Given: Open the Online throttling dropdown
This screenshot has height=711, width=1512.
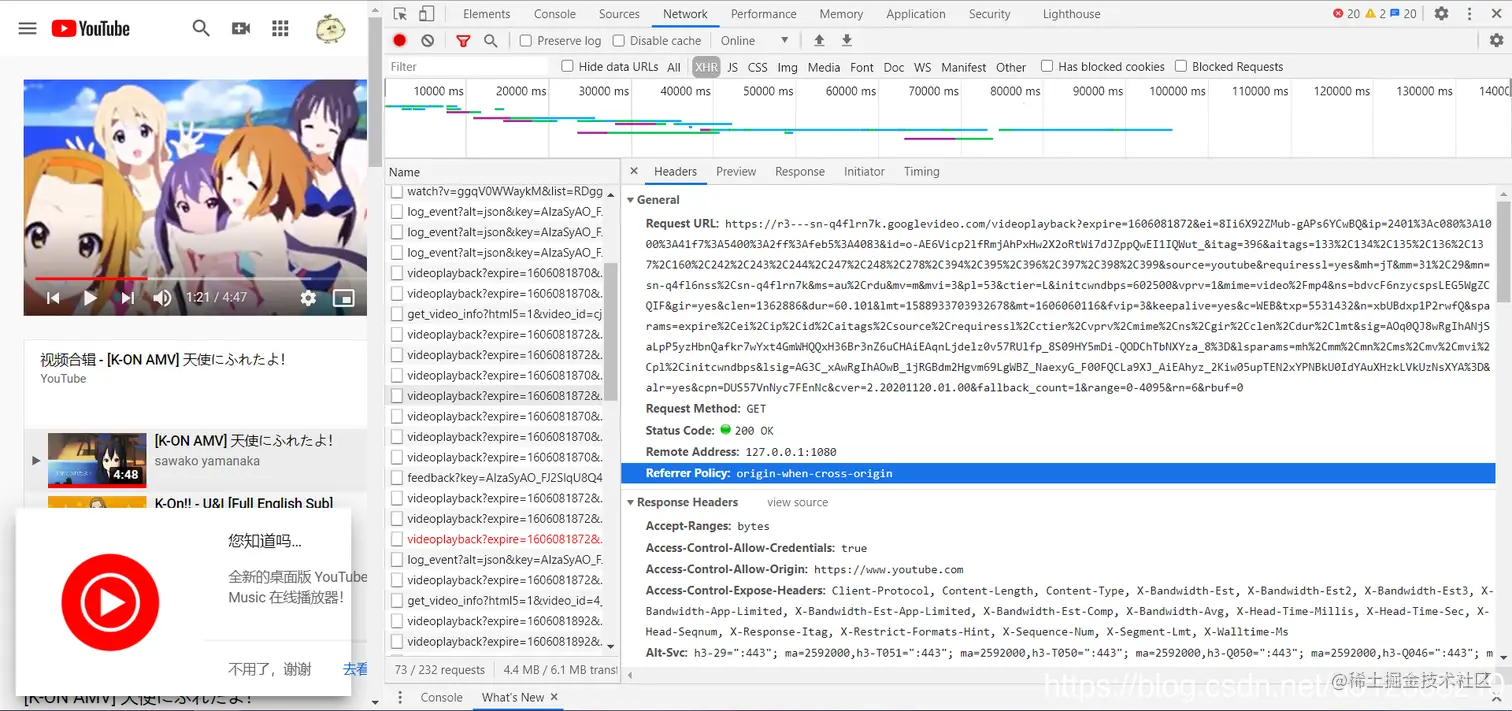Looking at the screenshot, I should point(755,41).
